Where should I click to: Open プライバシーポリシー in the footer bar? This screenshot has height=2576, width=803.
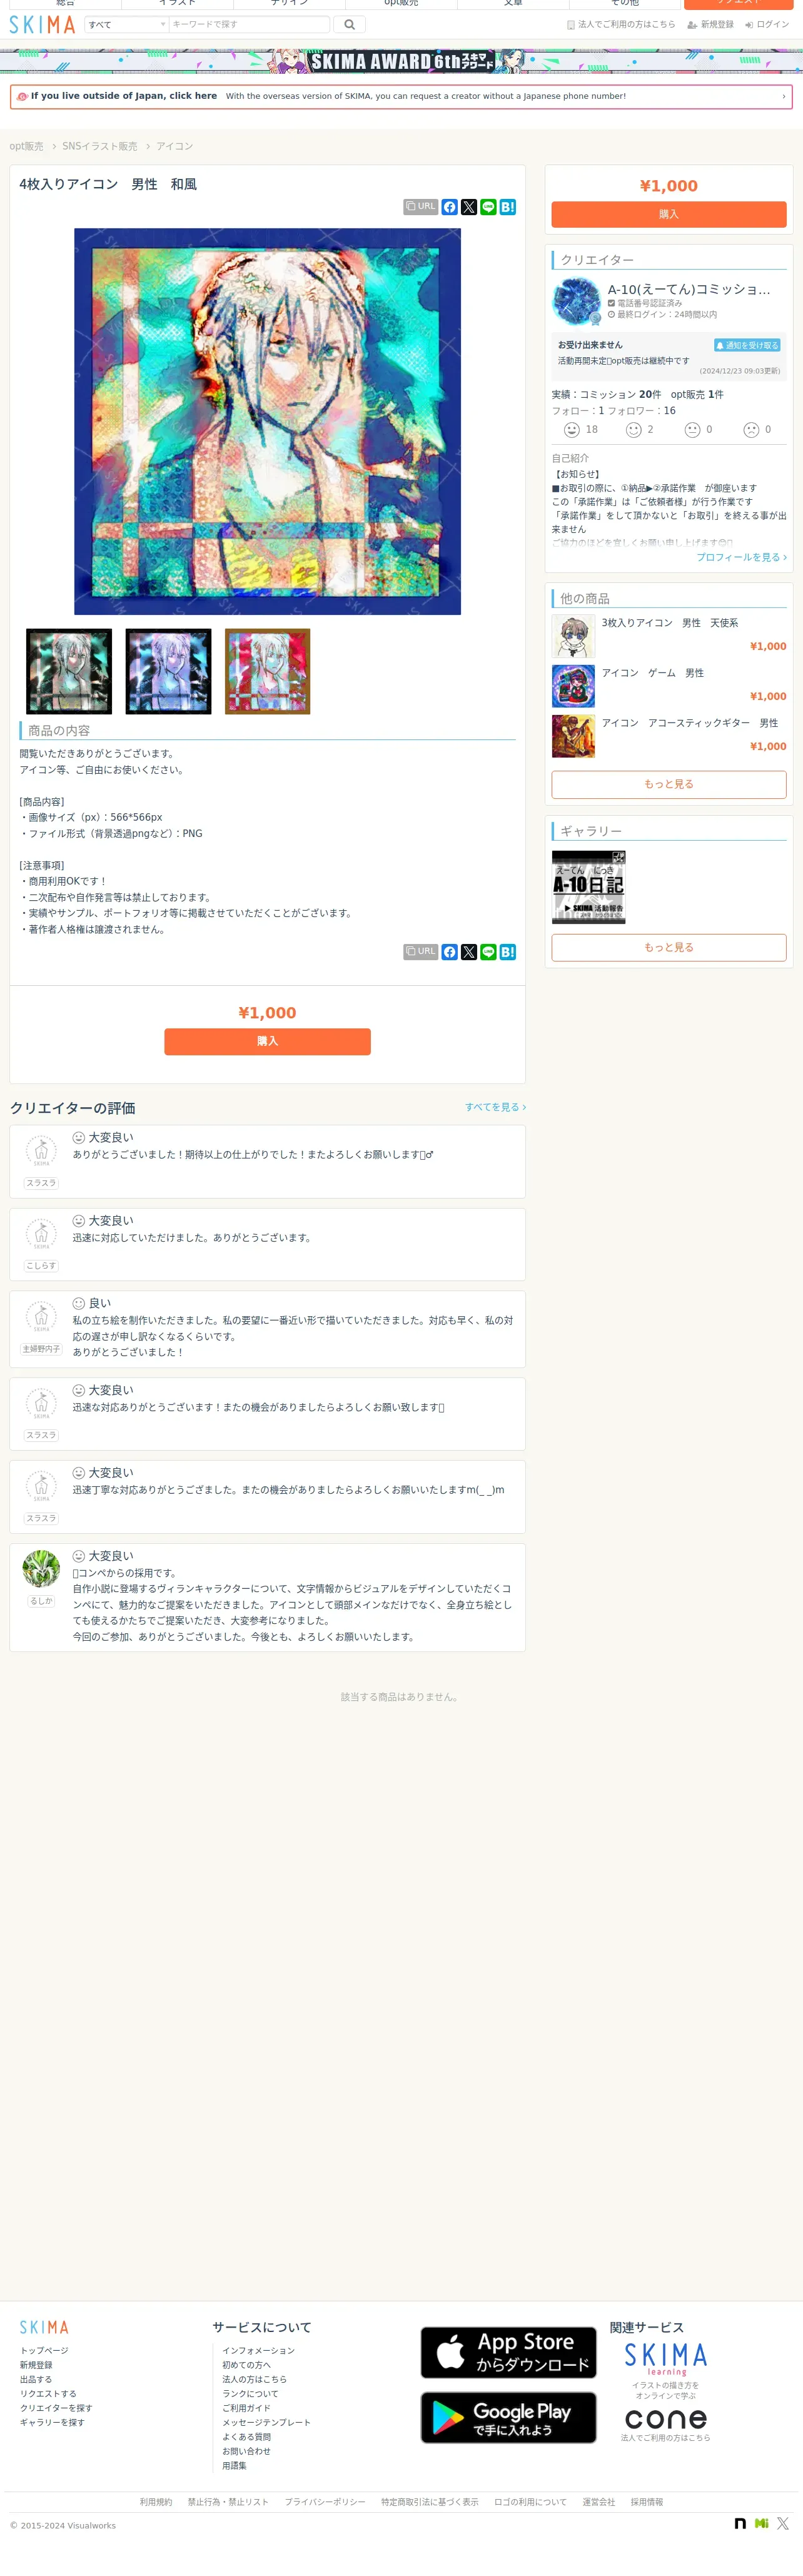[325, 2502]
